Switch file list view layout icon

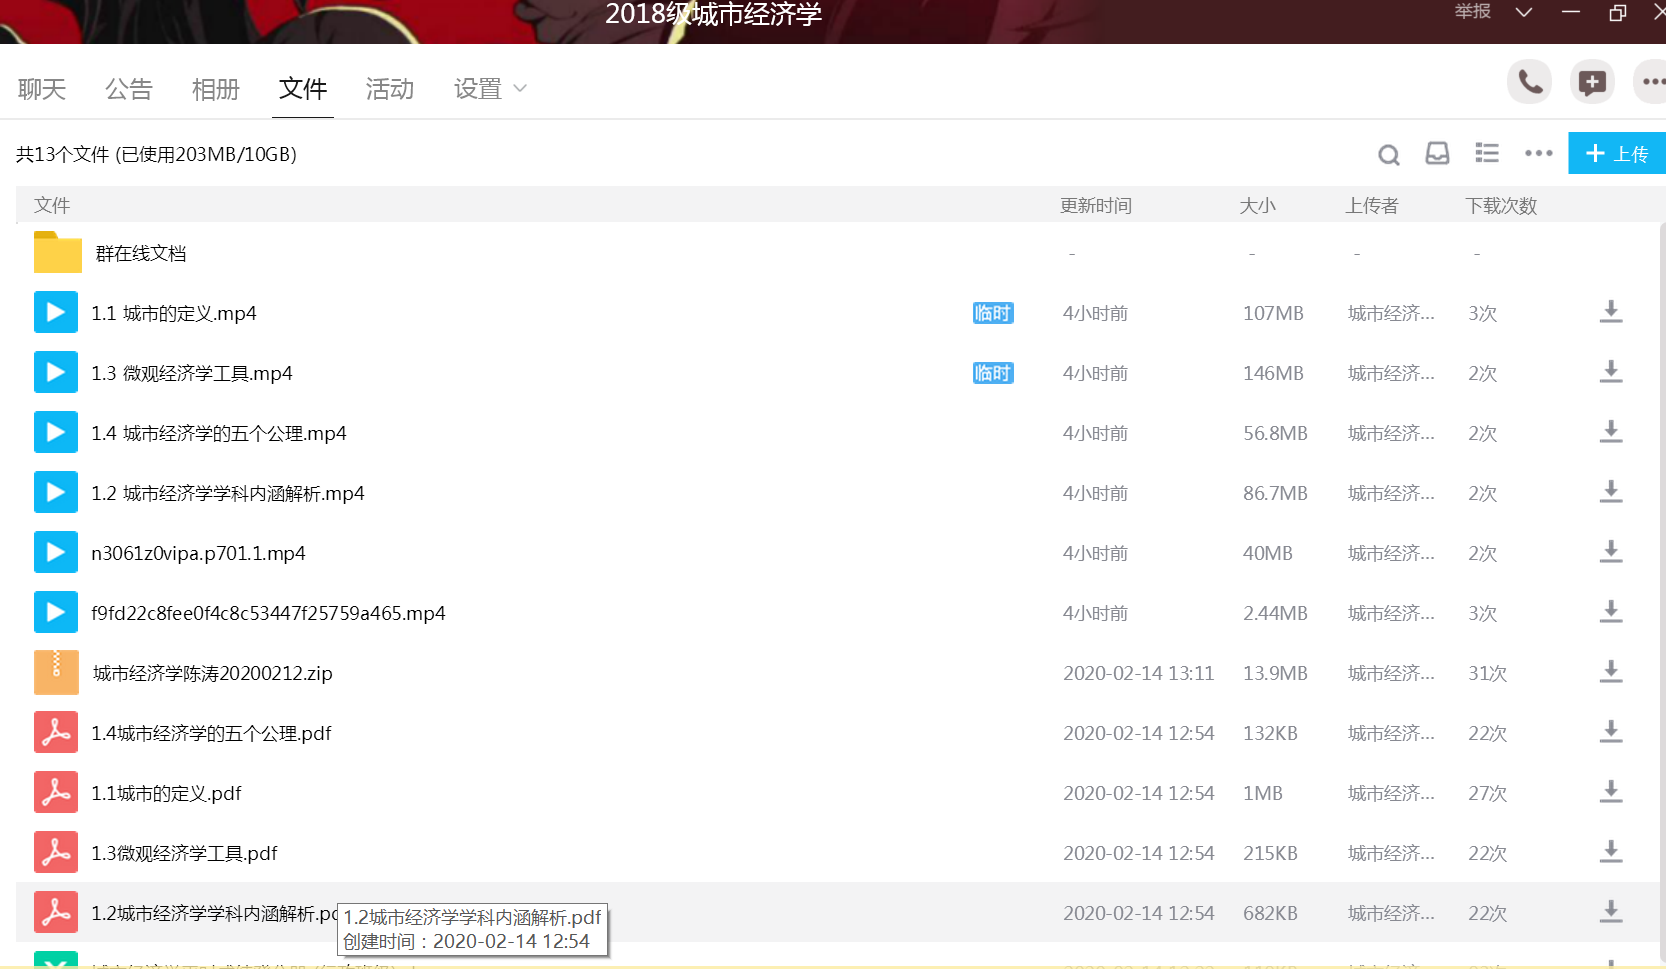[1487, 153]
